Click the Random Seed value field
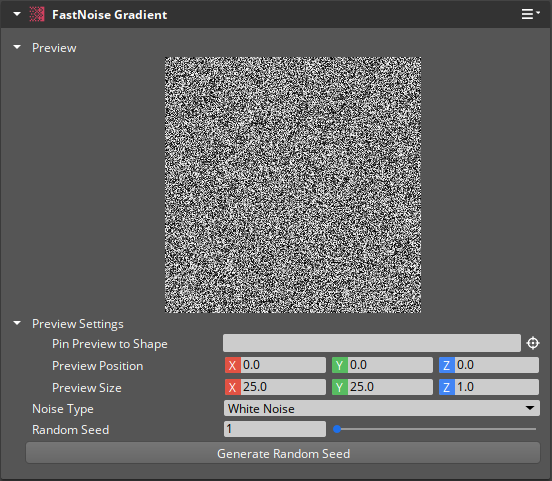The height and width of the screenshot is (481, 552). click(275, 429)
